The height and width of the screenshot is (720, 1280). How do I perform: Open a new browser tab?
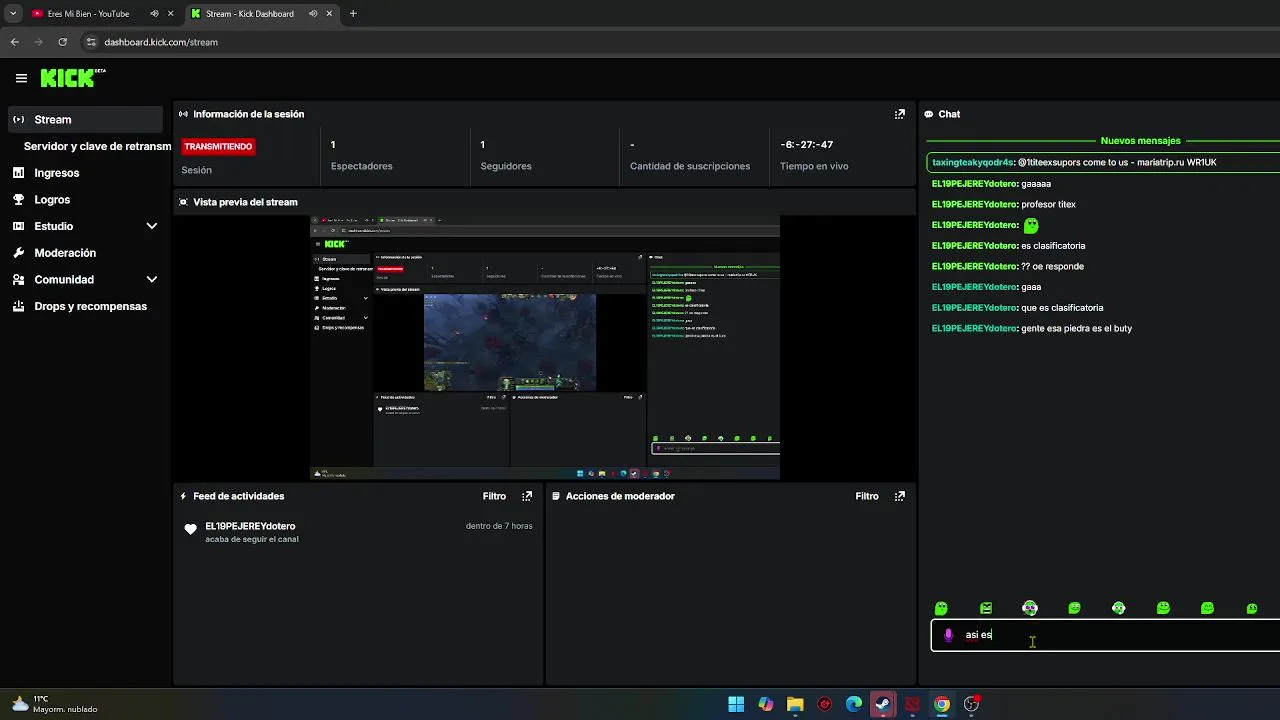(353, 14)
